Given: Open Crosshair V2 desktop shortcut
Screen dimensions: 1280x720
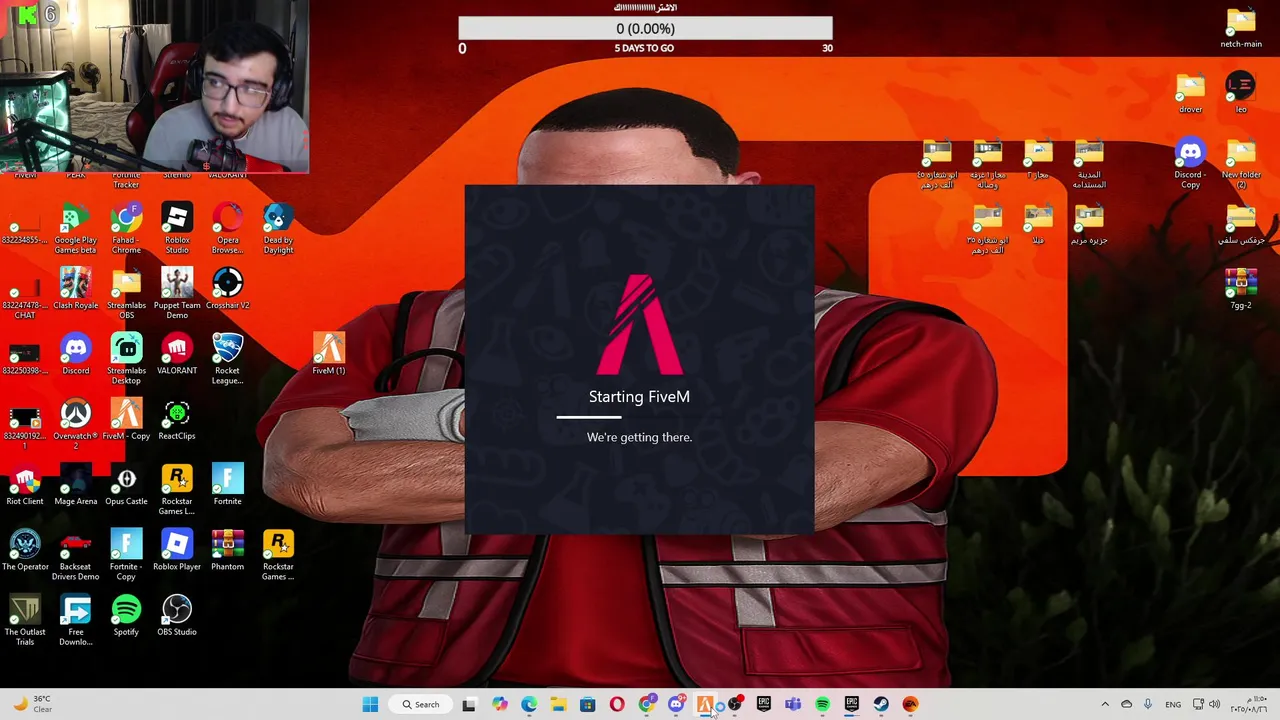Looking at the screenshot, I should point(227,288).
